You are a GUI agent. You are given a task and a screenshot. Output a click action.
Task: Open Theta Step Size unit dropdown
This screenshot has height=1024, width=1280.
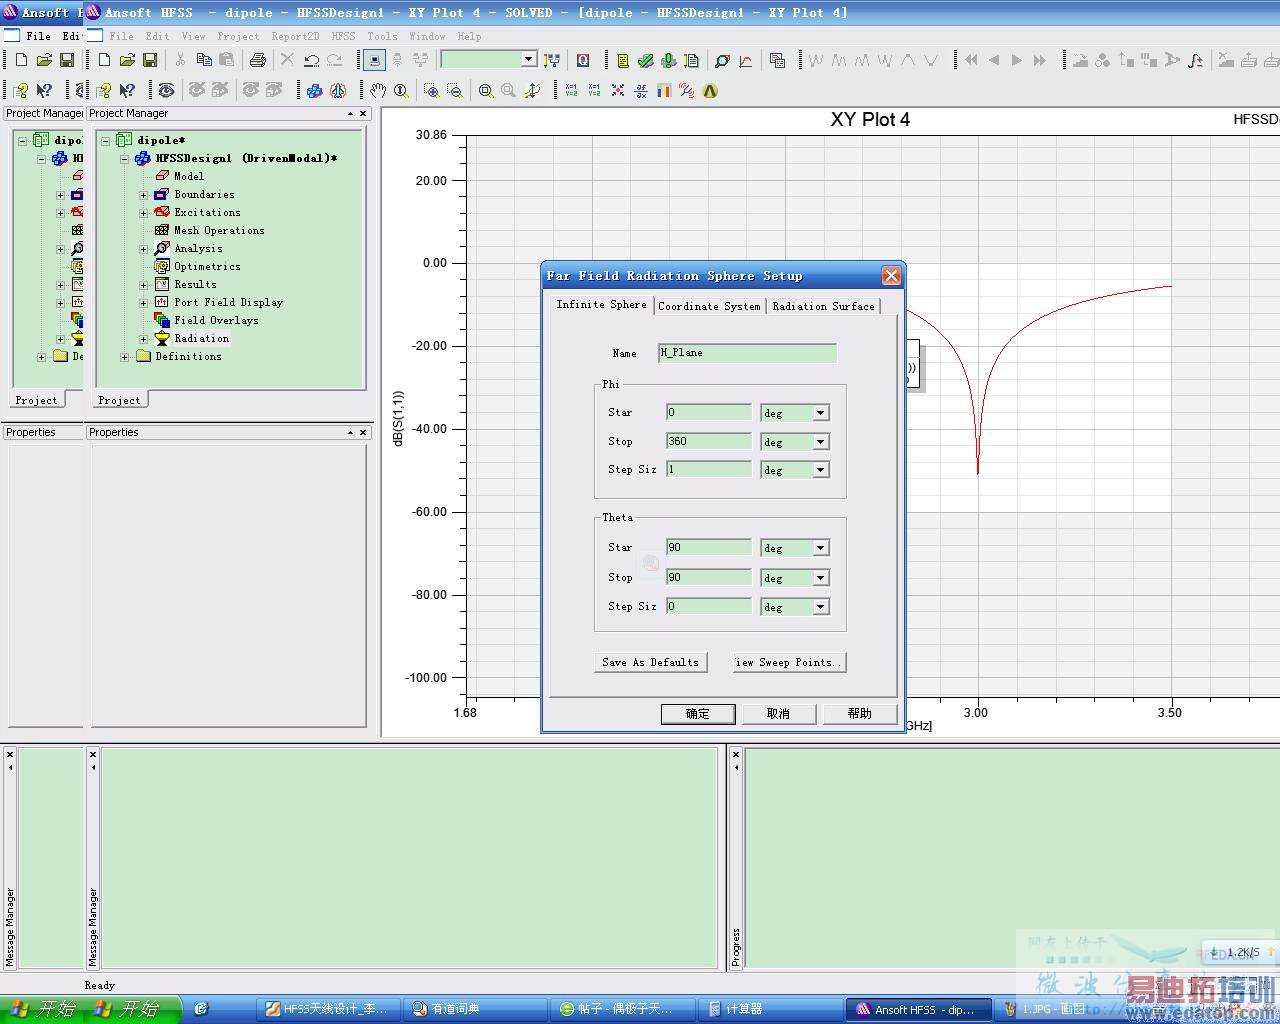820,607
